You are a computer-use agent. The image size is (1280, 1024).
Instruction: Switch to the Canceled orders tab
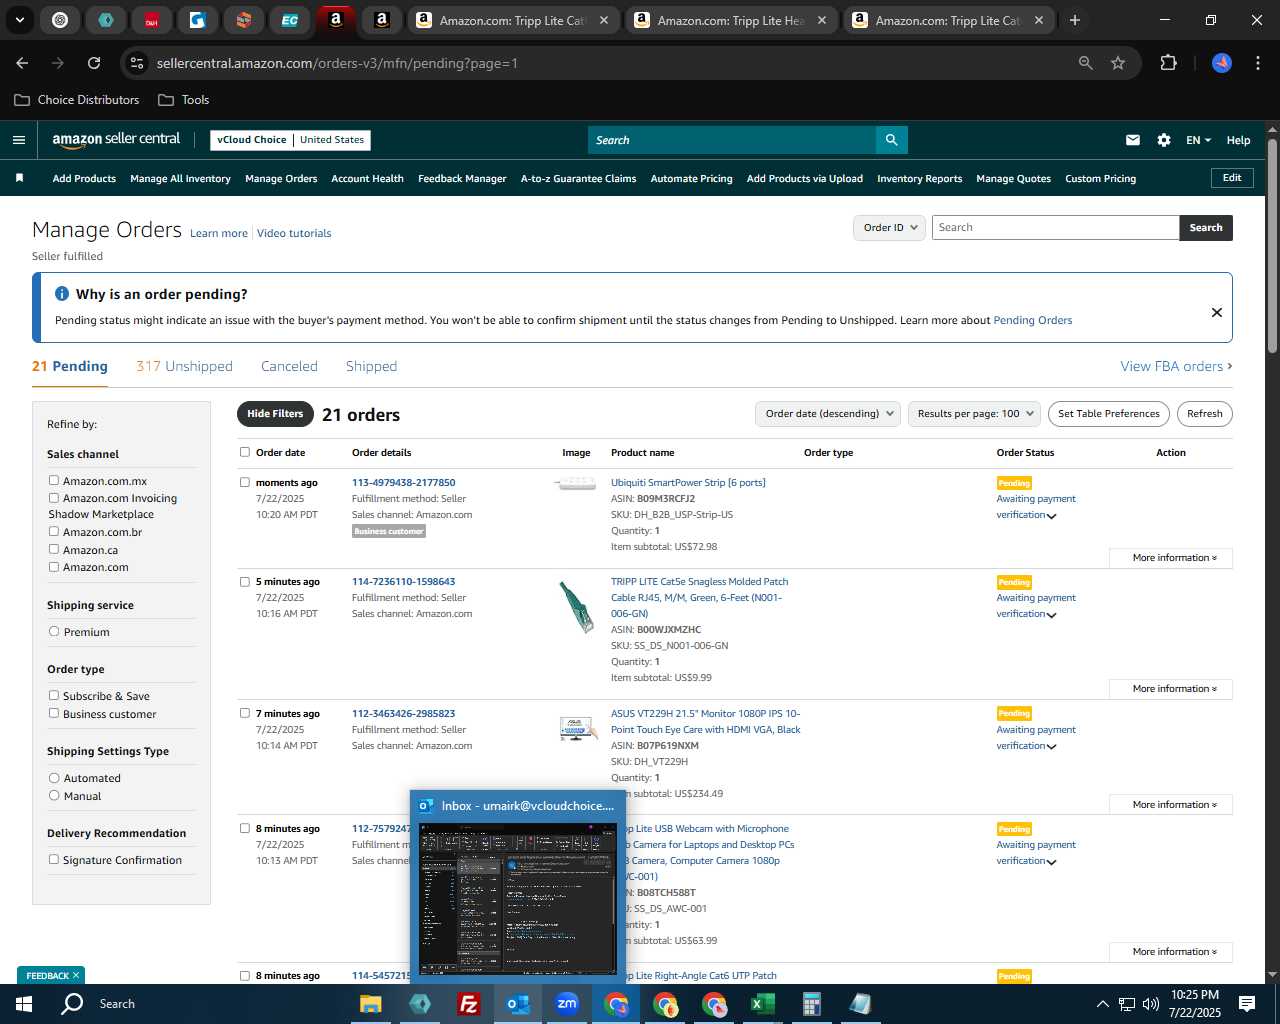[x=289, y=366]
